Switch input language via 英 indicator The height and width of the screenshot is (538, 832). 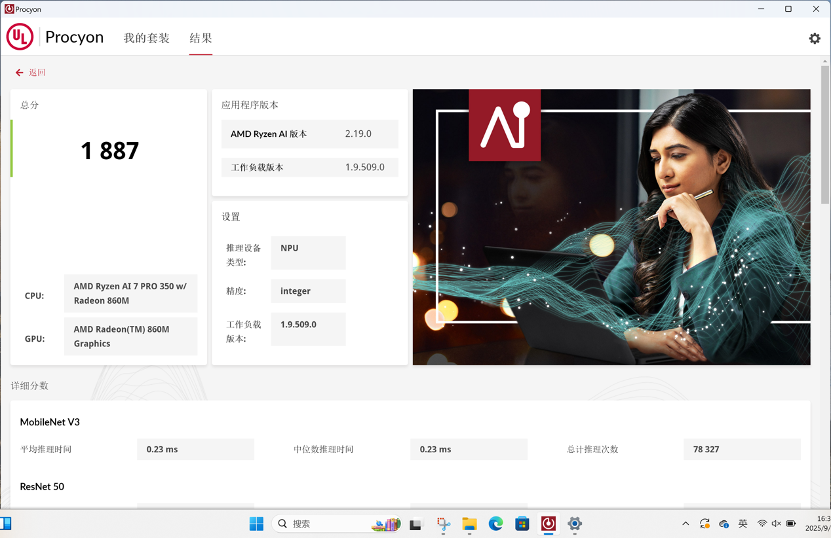pyautogui.click(x=743, y=523)
